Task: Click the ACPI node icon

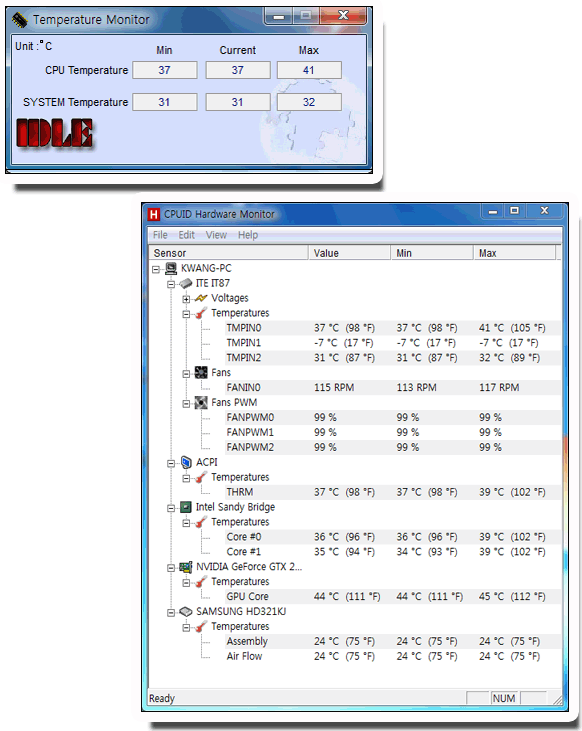Action: pyautogui.click(x=186, y=462)
